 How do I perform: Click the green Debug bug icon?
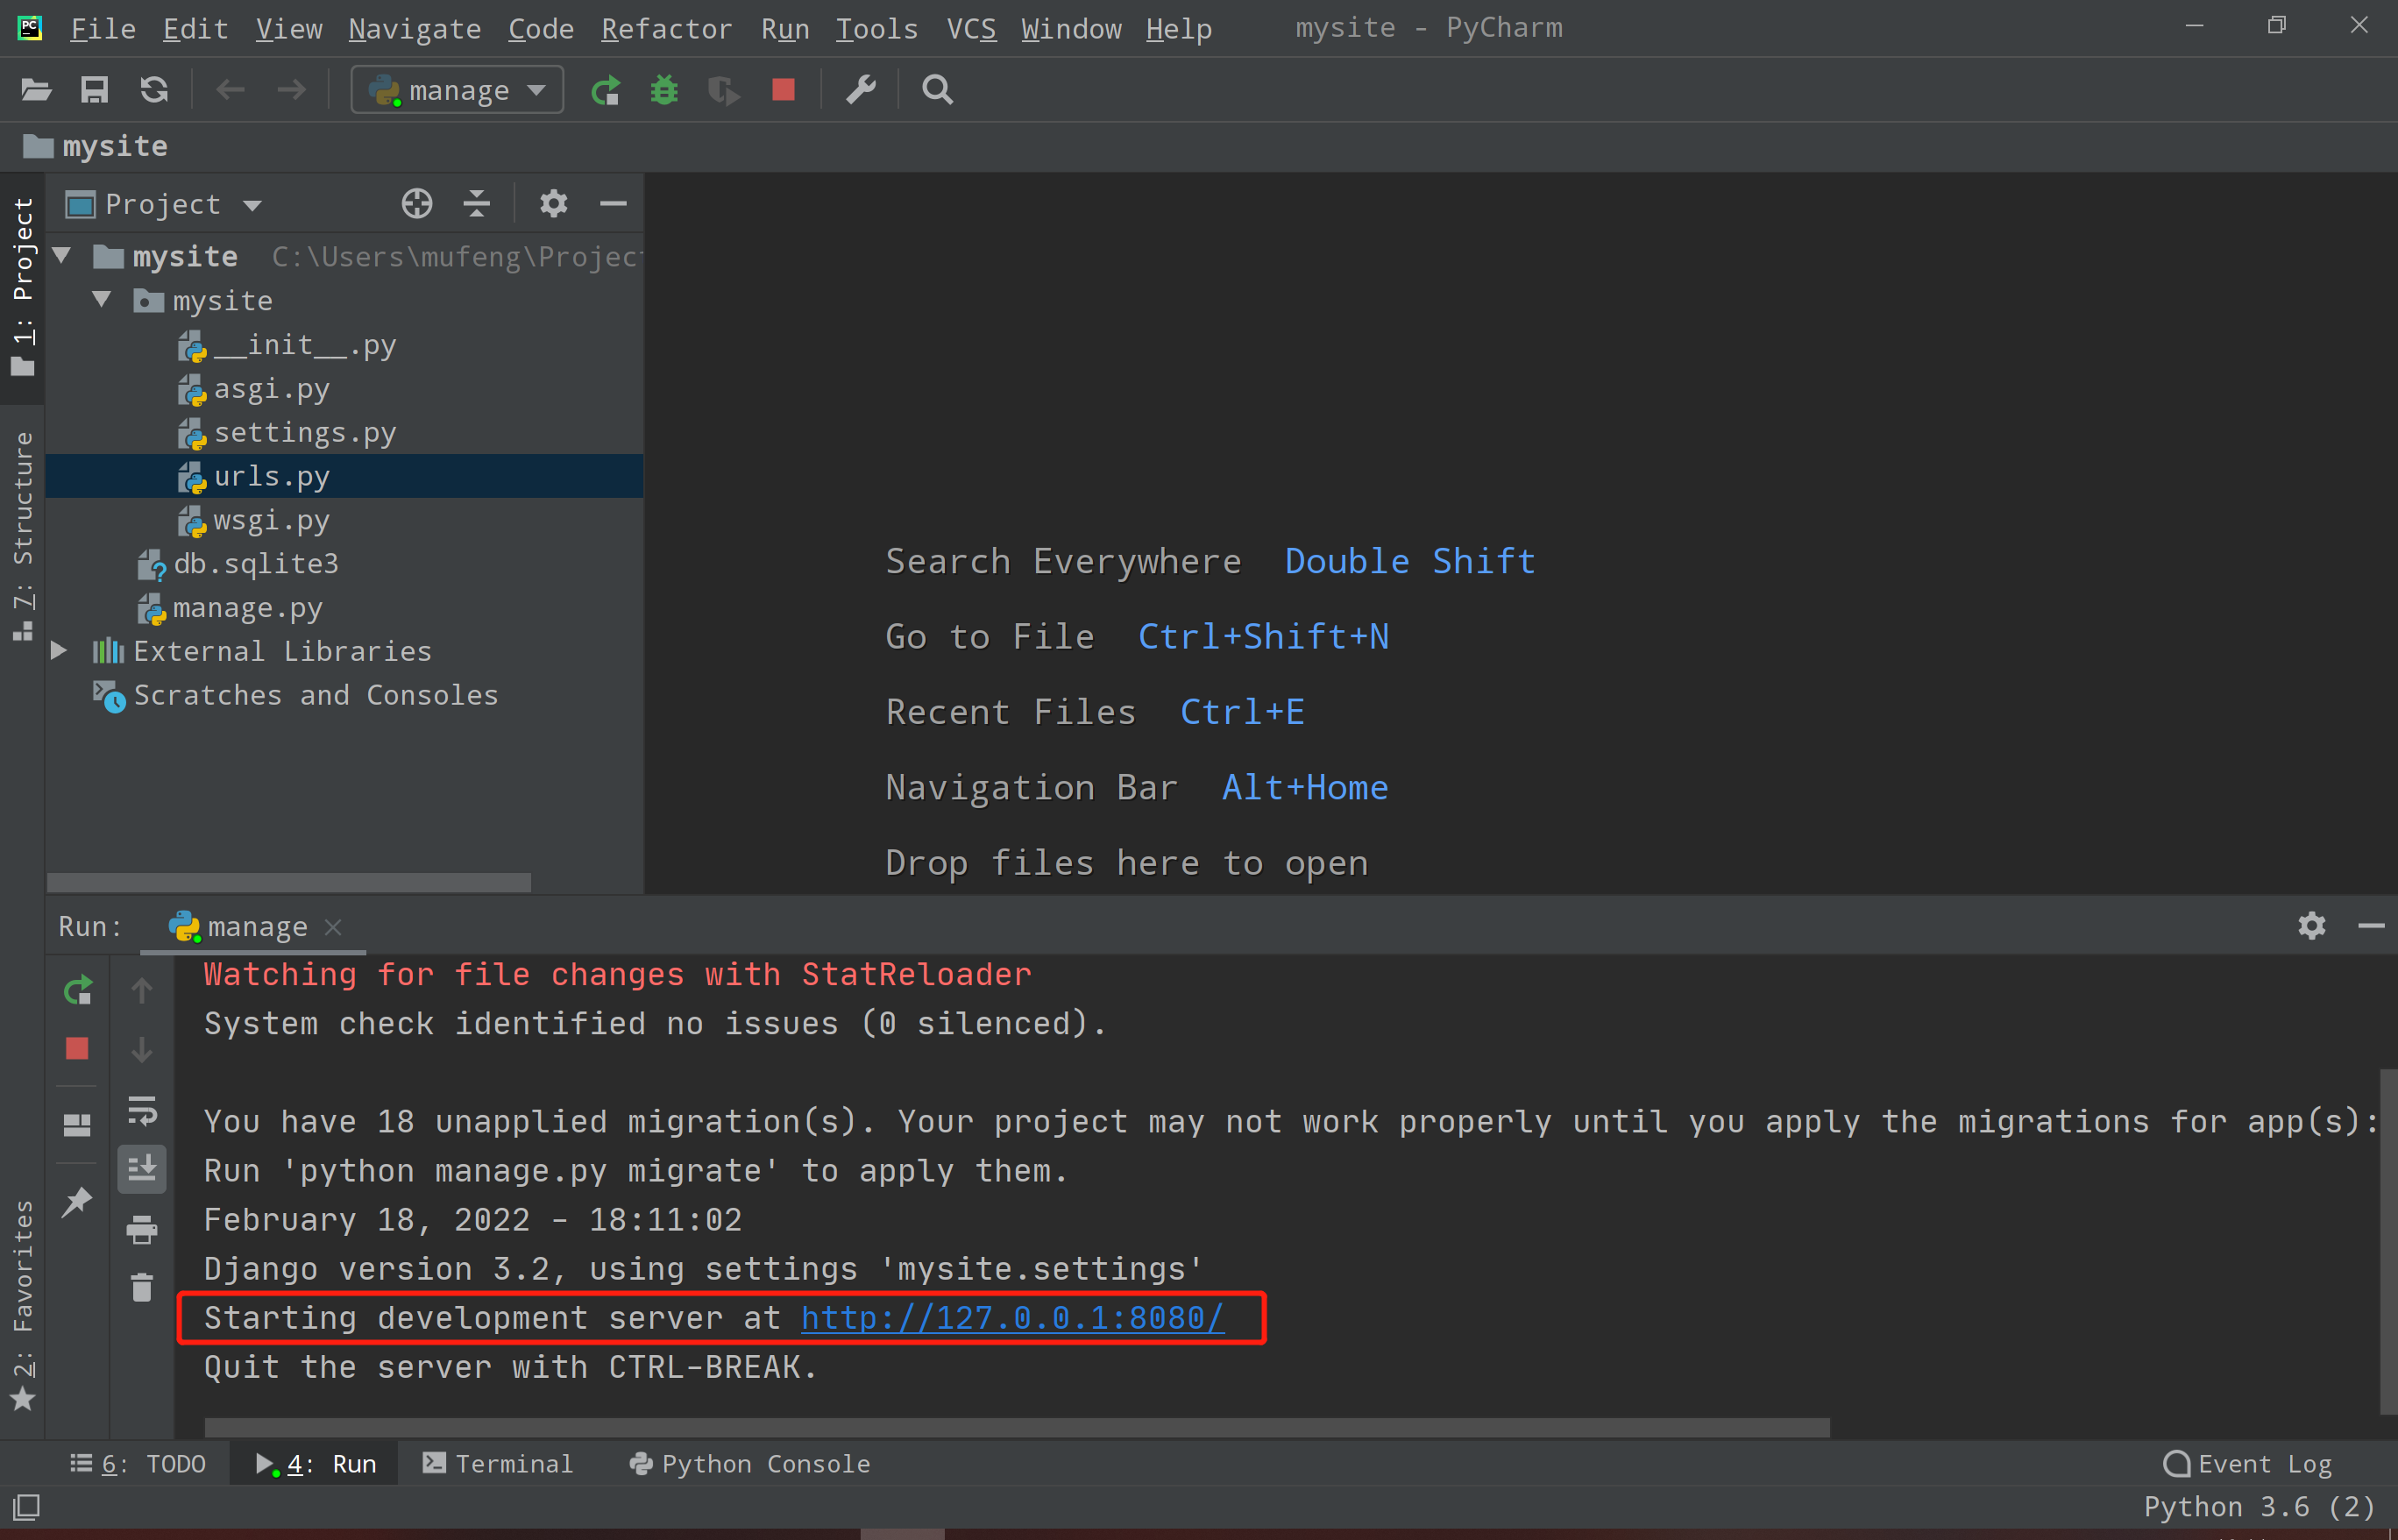pyautogui.click(x=664, y=90)
